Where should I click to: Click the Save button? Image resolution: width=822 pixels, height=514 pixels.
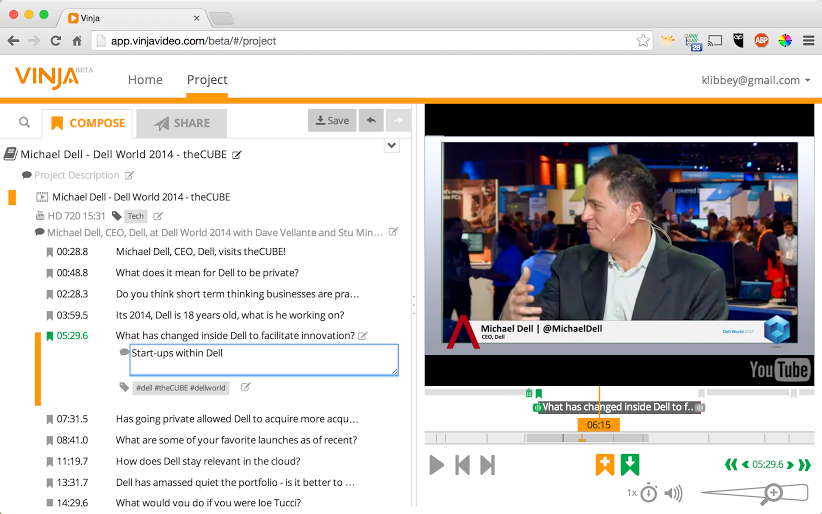click(332, 121)
